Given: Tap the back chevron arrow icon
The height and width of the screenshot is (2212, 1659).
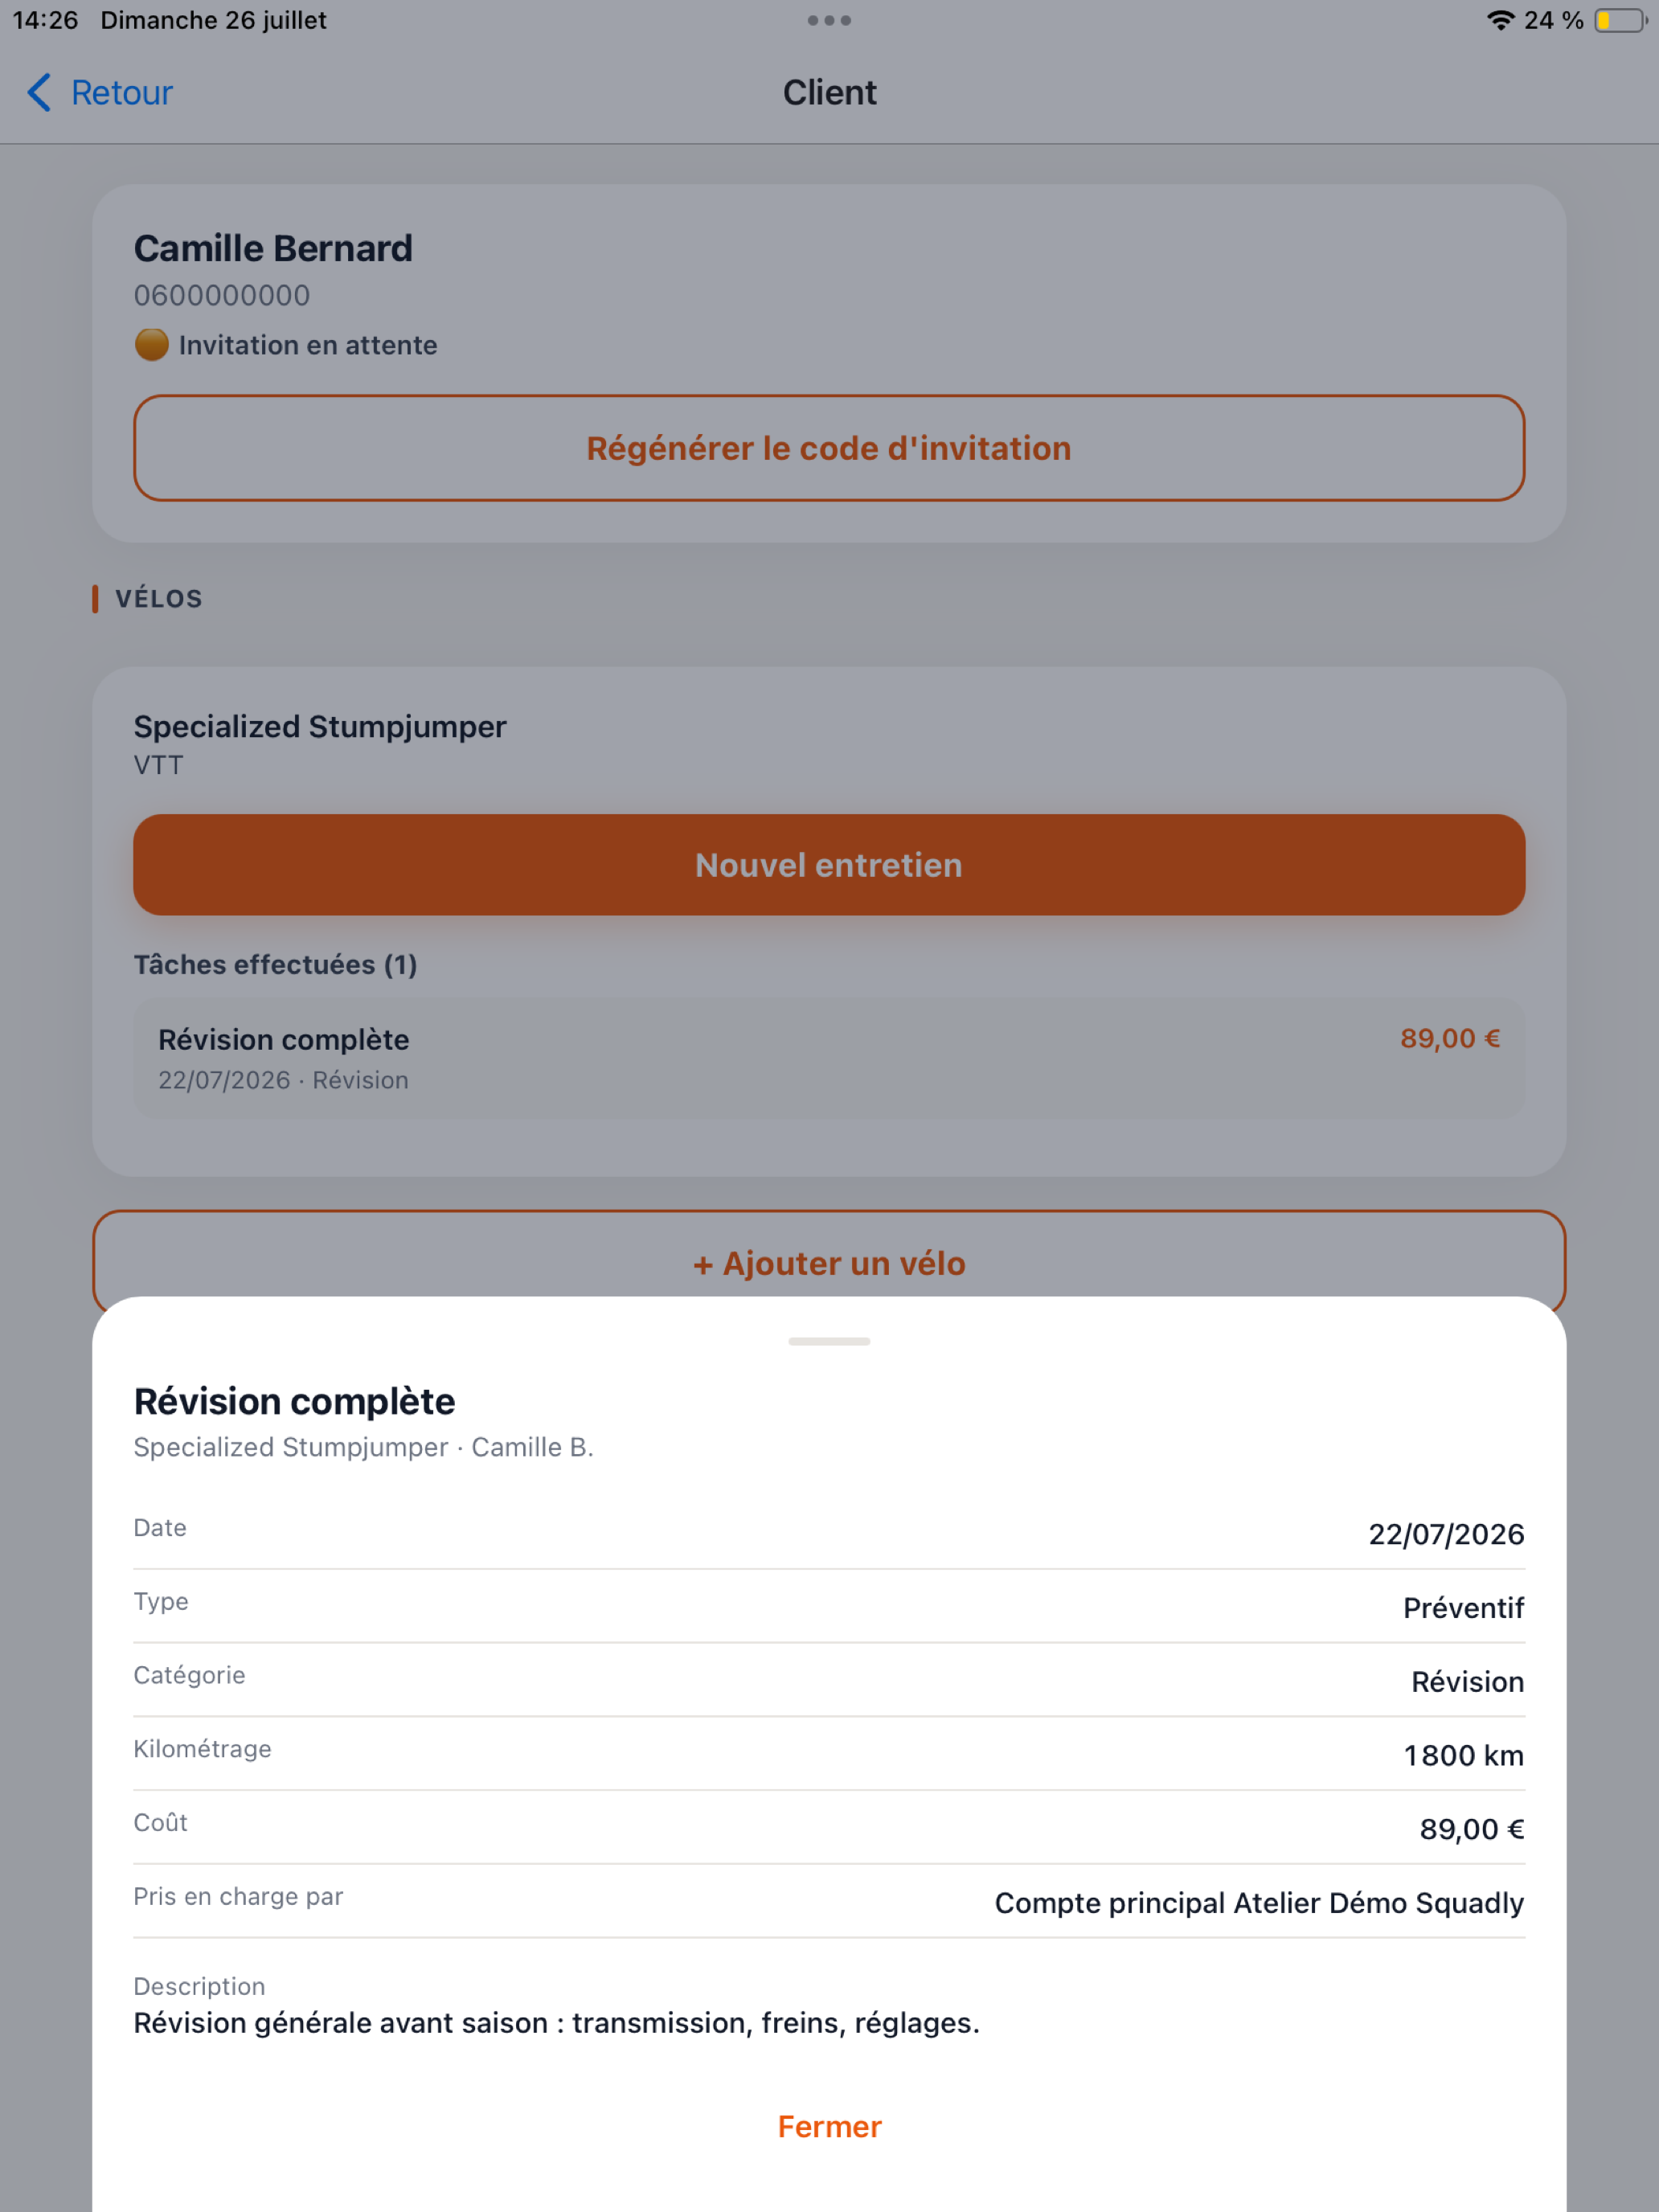Looking at the screenshot, I should [39, 92].
